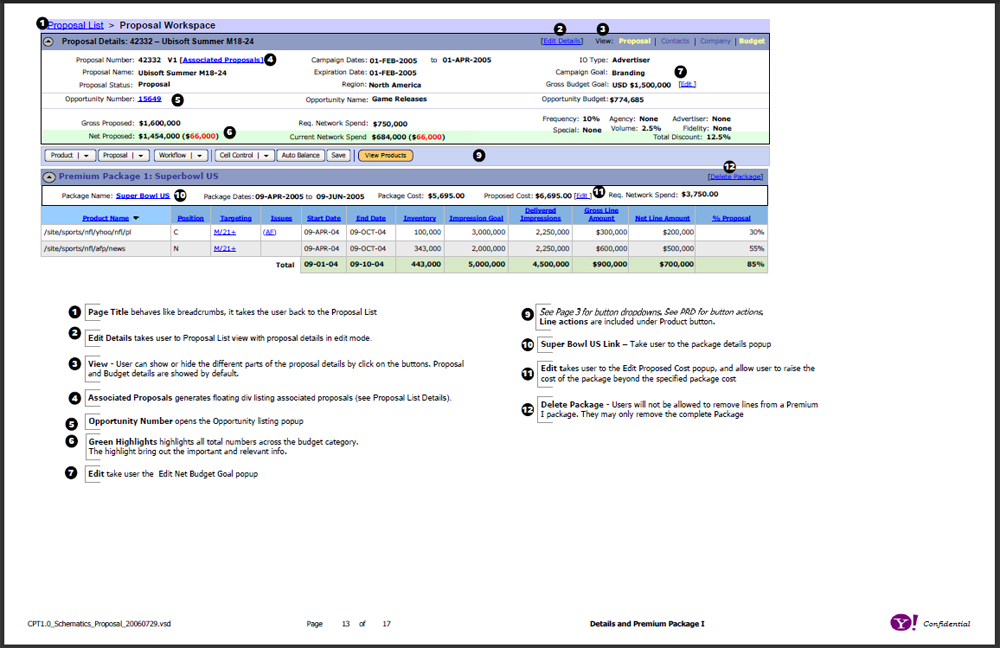Open the Proposal actions menu
1000x648 pixels.
[139, 155]
